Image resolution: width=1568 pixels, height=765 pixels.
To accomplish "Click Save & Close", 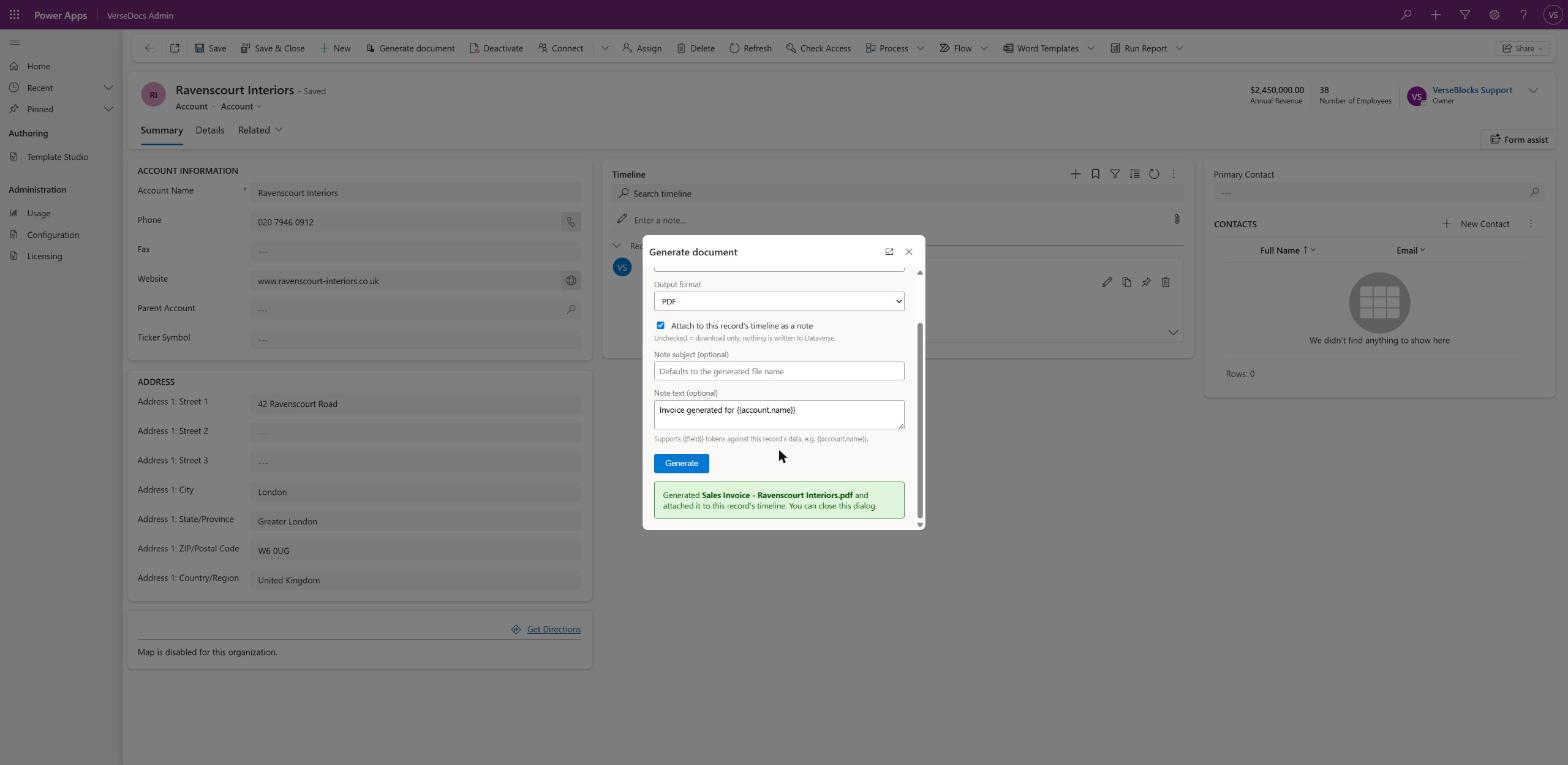I will [x=272, y=48].
